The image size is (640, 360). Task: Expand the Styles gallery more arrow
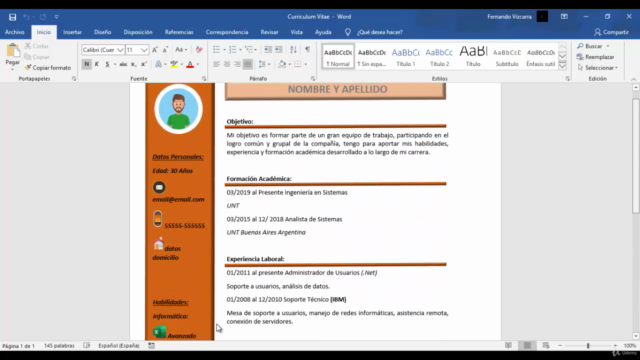point(562,66)
